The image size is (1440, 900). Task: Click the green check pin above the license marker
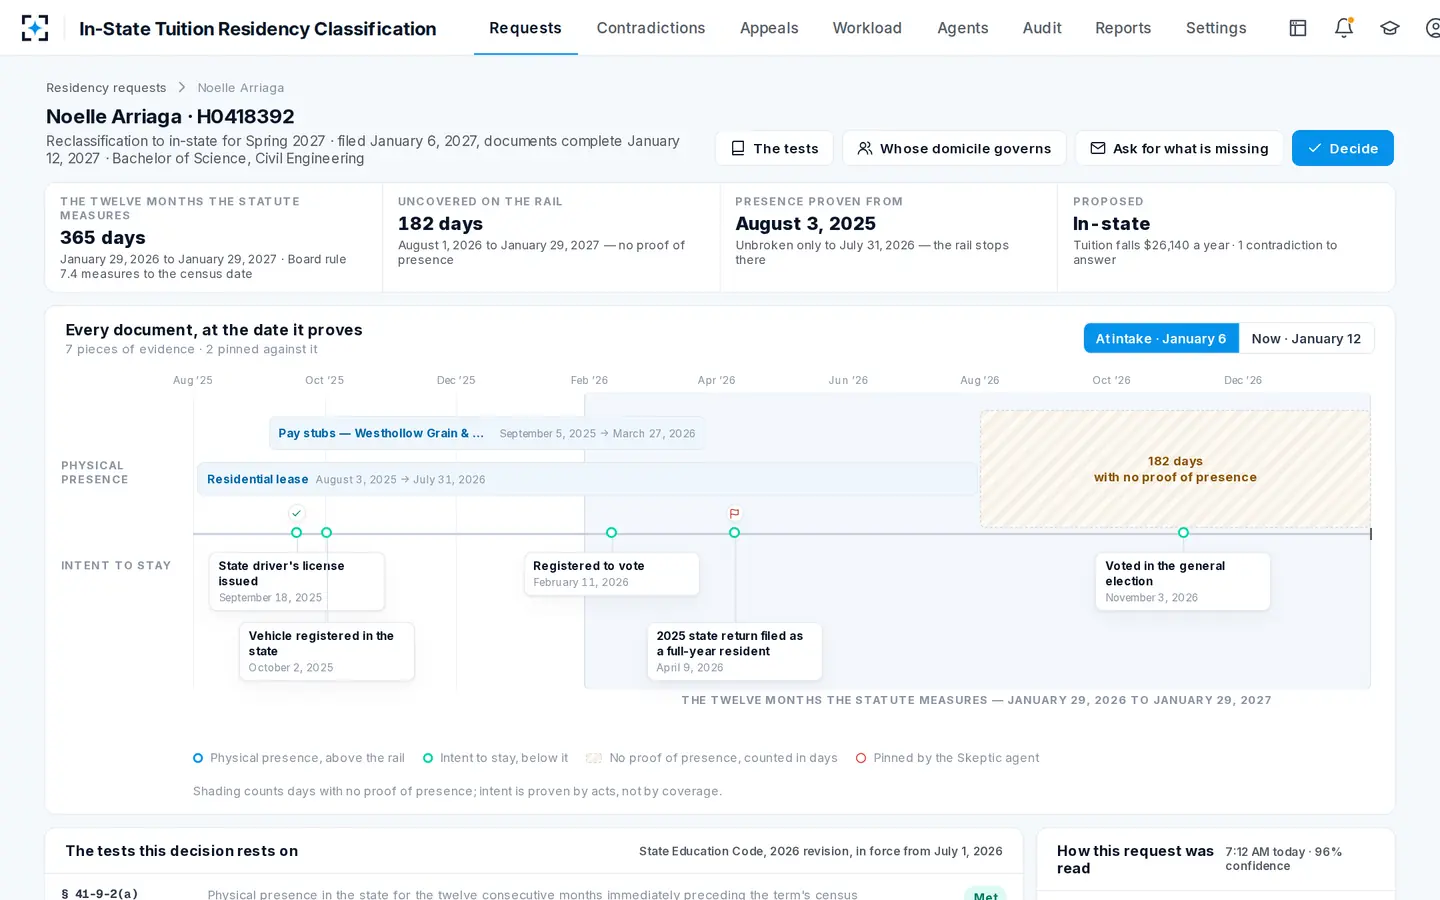[x=296, y=513]
